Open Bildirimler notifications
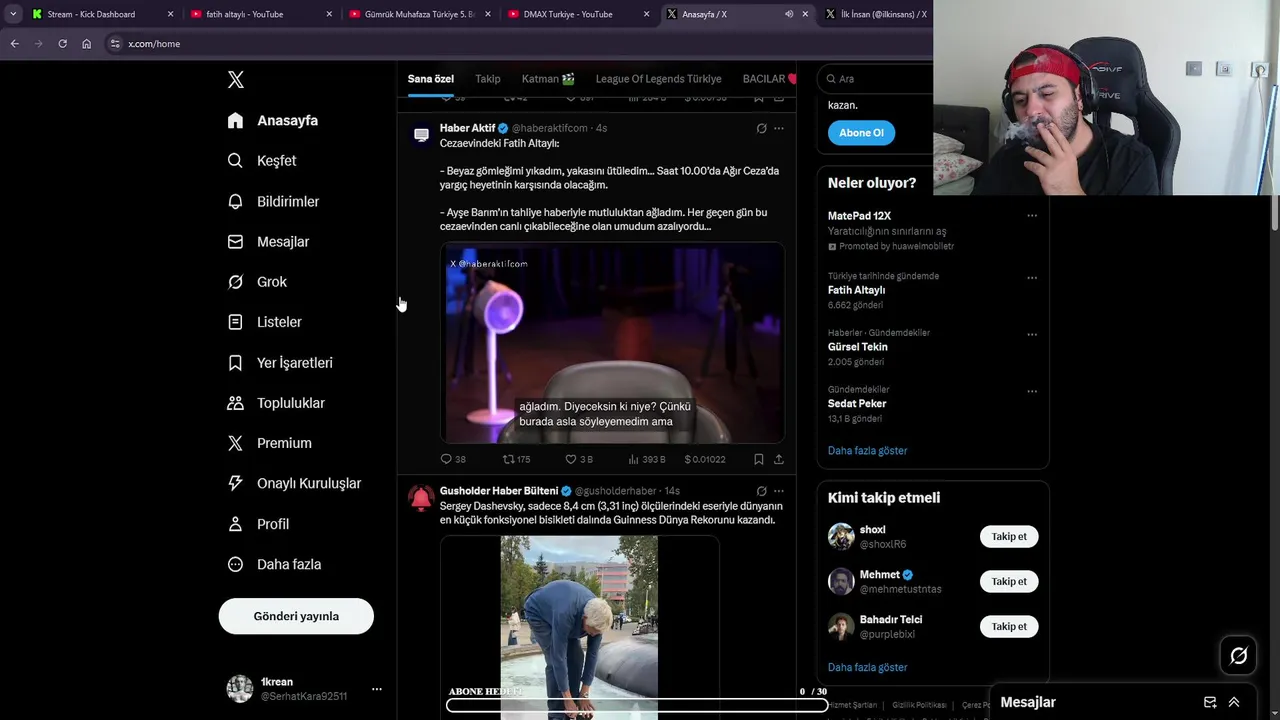Screen dimensions: 1280x720 (273, 201)
